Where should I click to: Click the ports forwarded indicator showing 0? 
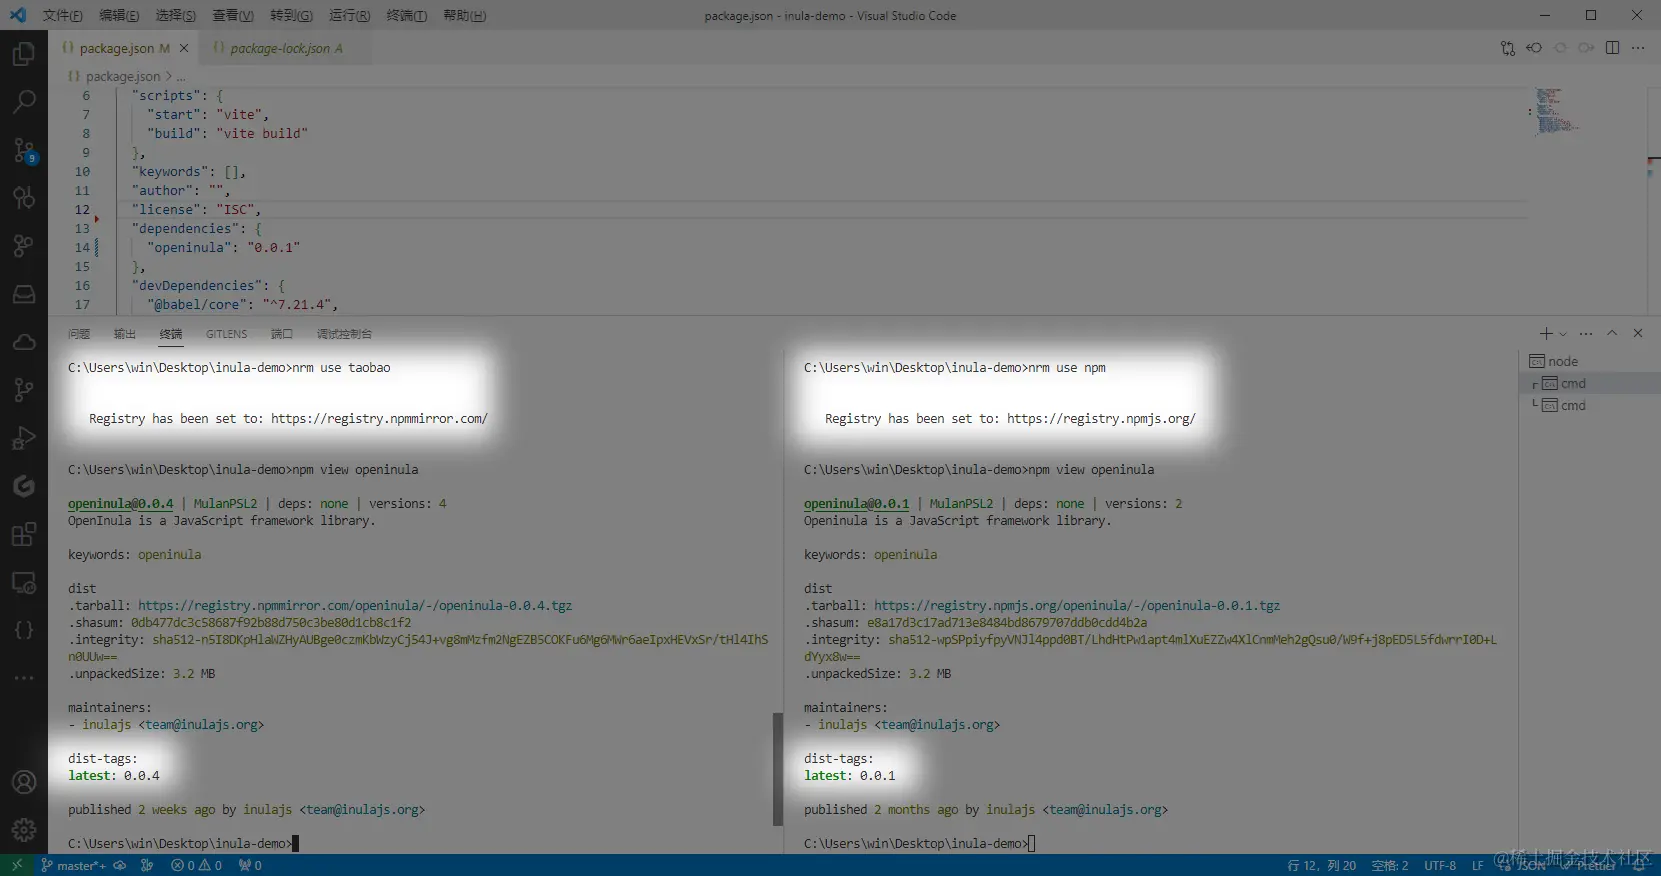coord(250,865)
